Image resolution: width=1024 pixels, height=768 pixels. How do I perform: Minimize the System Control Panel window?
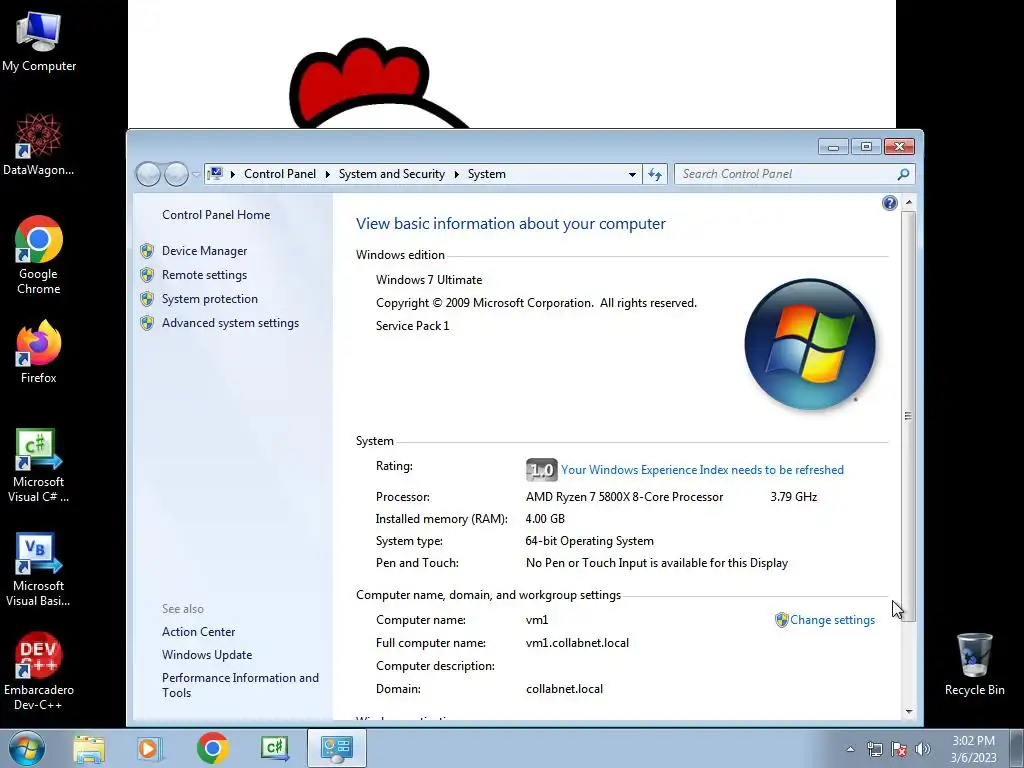pos(833,147)
